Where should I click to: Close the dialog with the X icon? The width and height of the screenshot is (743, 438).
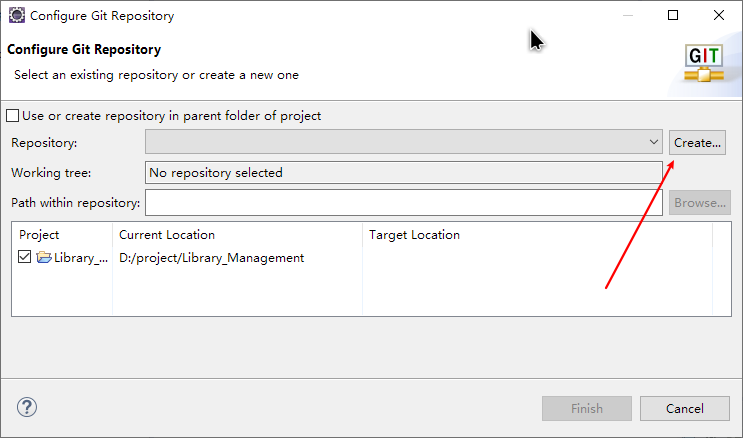click(719, 15)
